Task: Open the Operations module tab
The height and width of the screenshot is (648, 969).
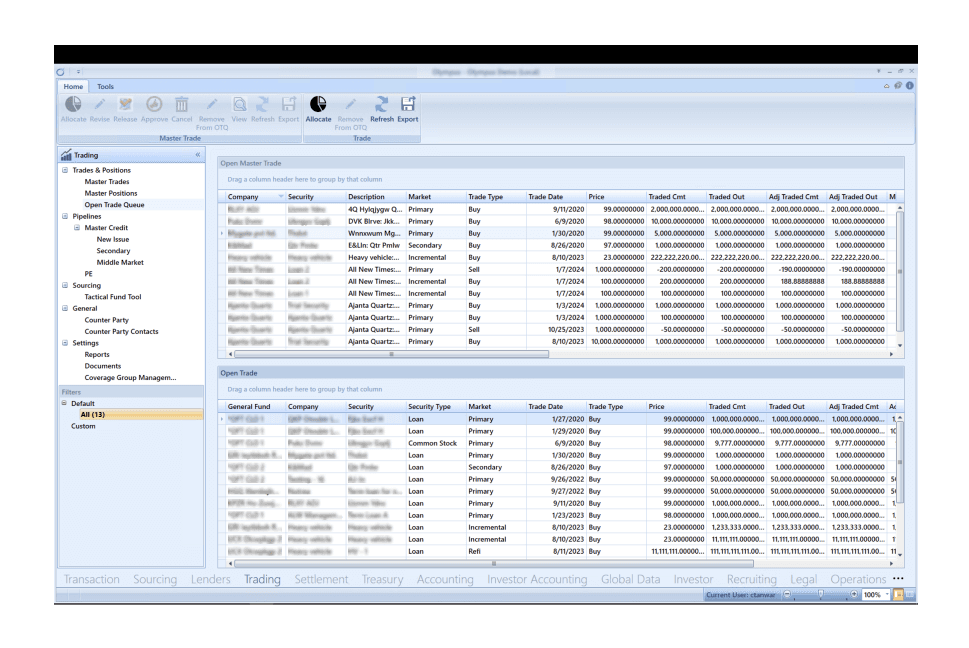Action: (858, 579)
